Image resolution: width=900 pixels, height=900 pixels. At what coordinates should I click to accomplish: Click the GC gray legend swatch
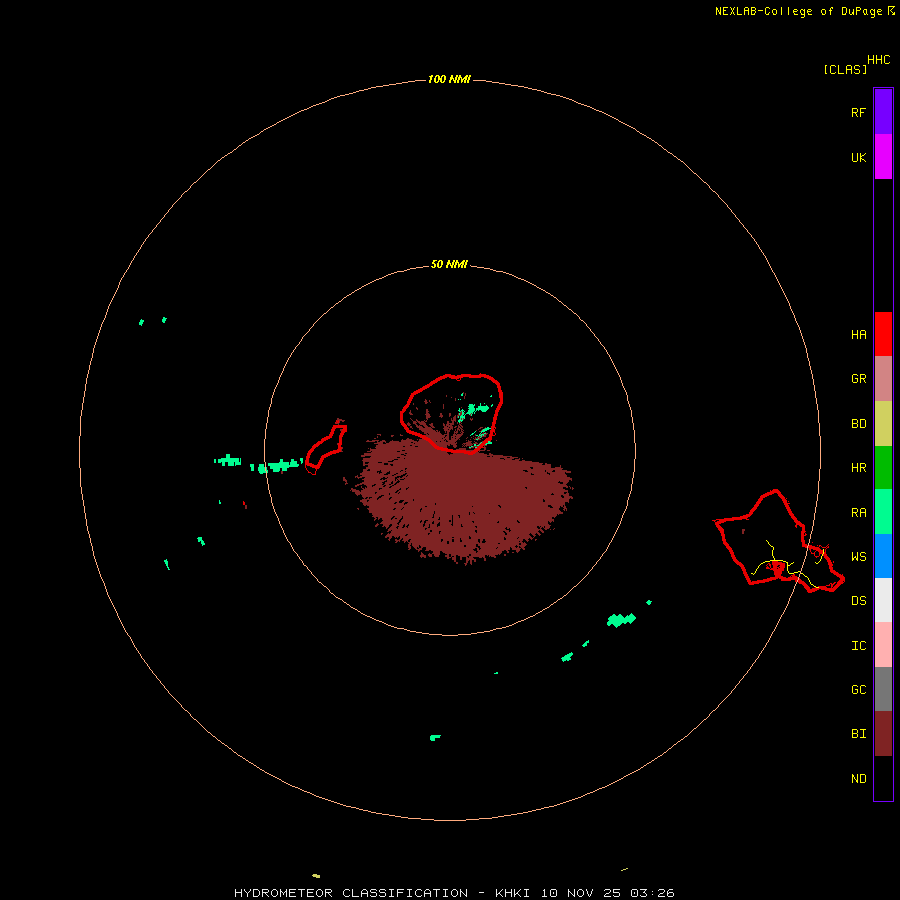pos(883,689)
